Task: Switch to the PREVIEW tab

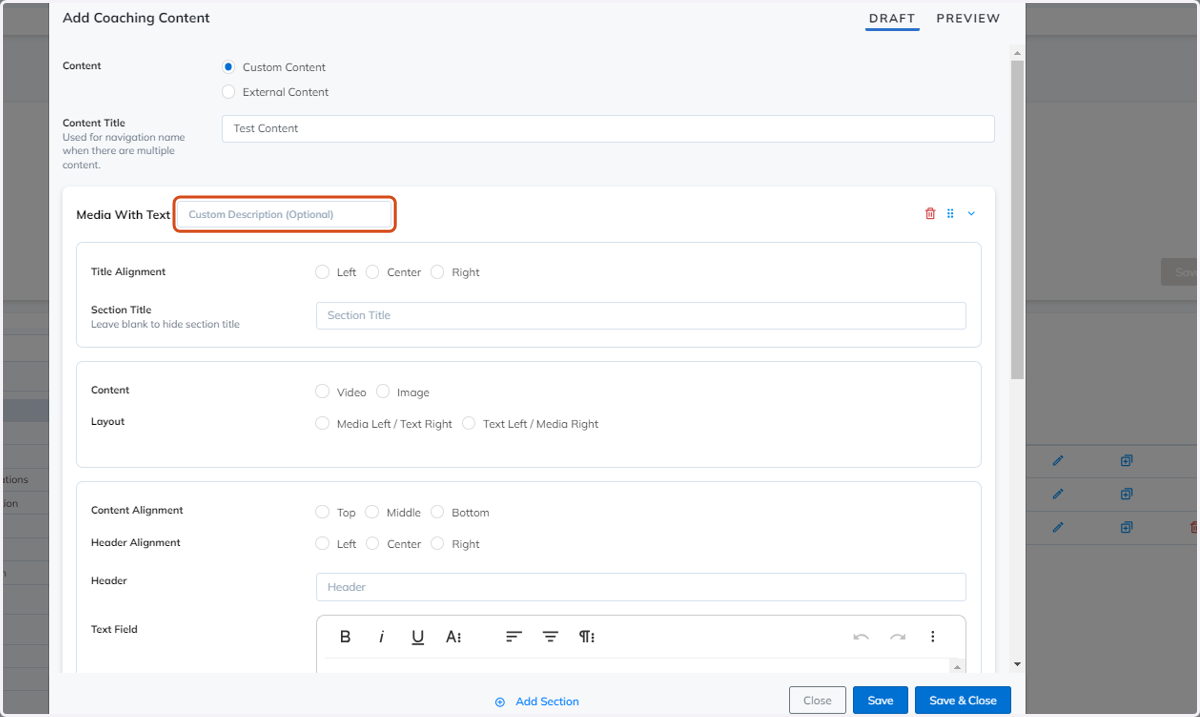Action: click(x=968, y=18)
